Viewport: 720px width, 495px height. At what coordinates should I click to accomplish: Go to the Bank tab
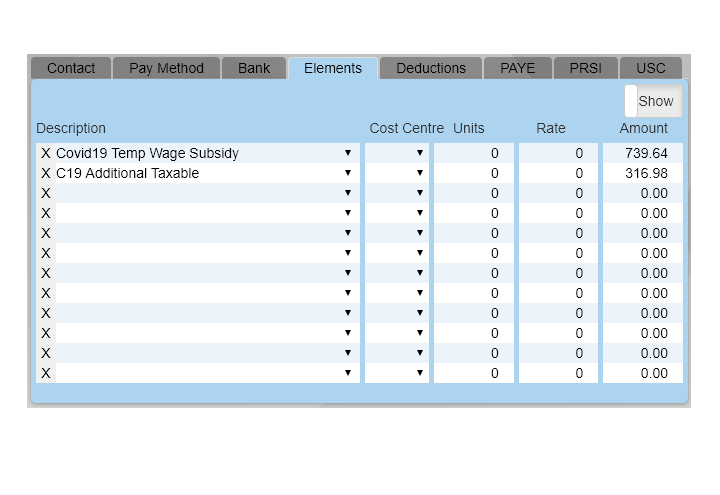pos(254,68)
